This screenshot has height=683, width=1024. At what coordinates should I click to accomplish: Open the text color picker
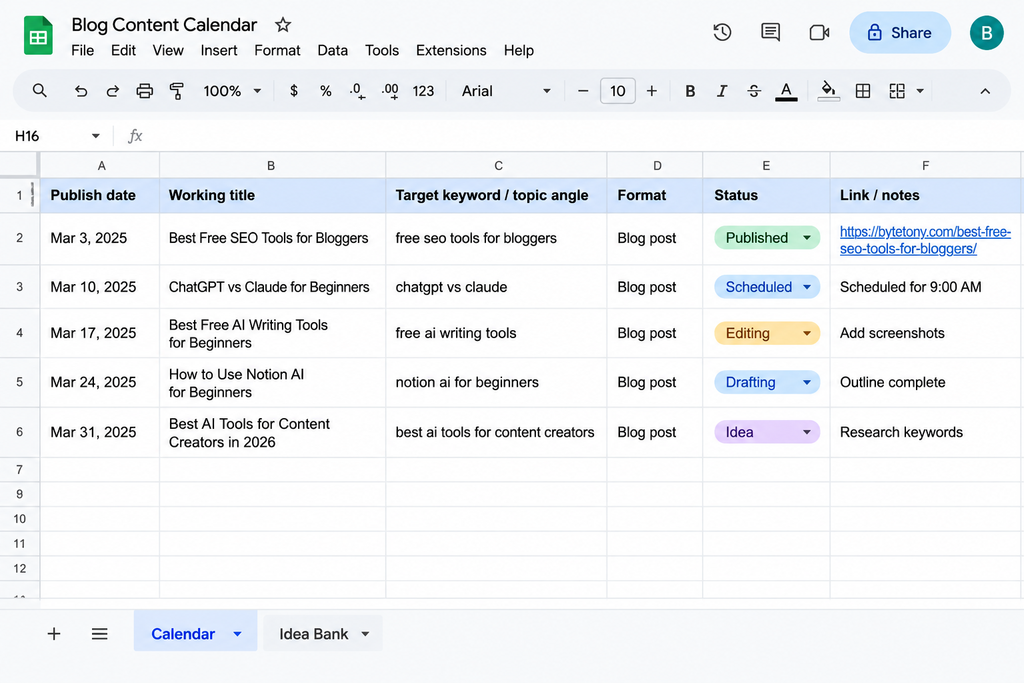tap(786, 91)
